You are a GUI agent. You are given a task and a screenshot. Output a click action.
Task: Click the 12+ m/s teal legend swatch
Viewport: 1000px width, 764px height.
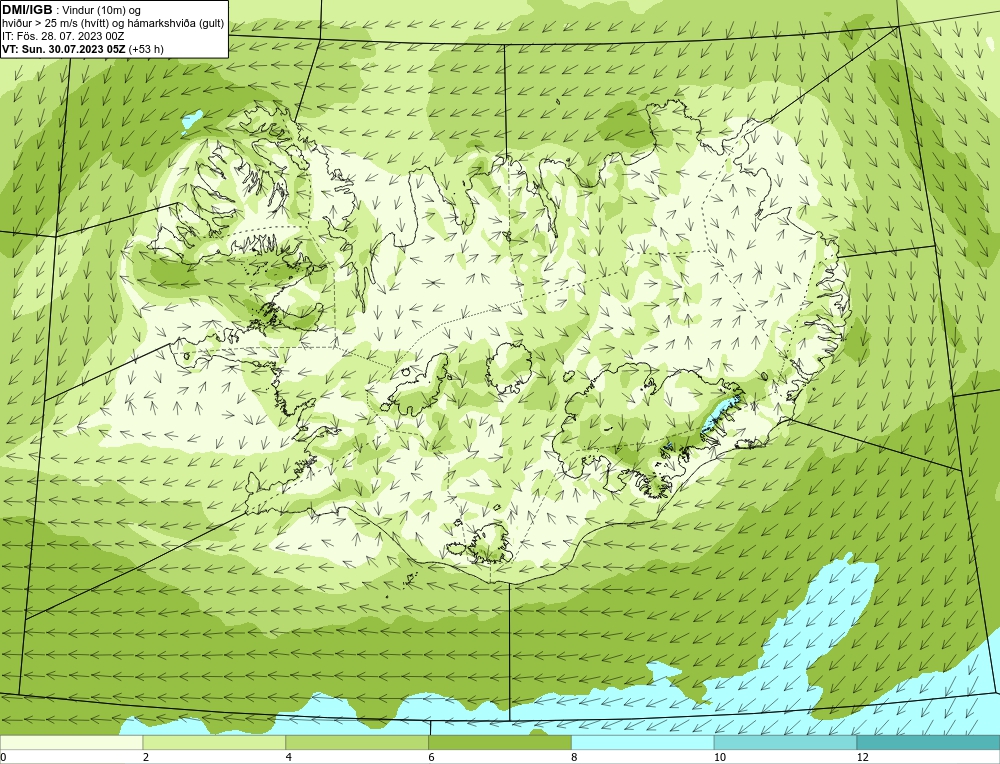929,742
